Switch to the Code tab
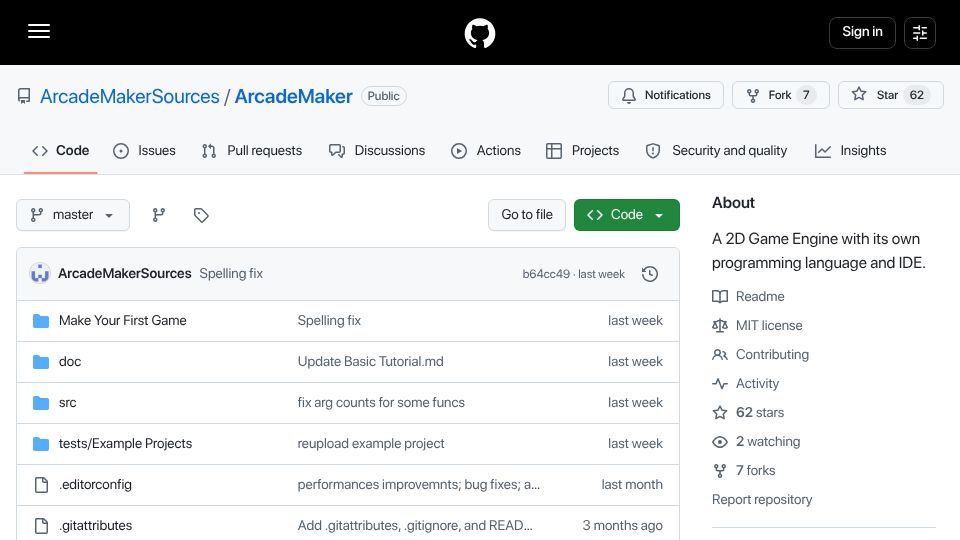 tap(61, 151)
